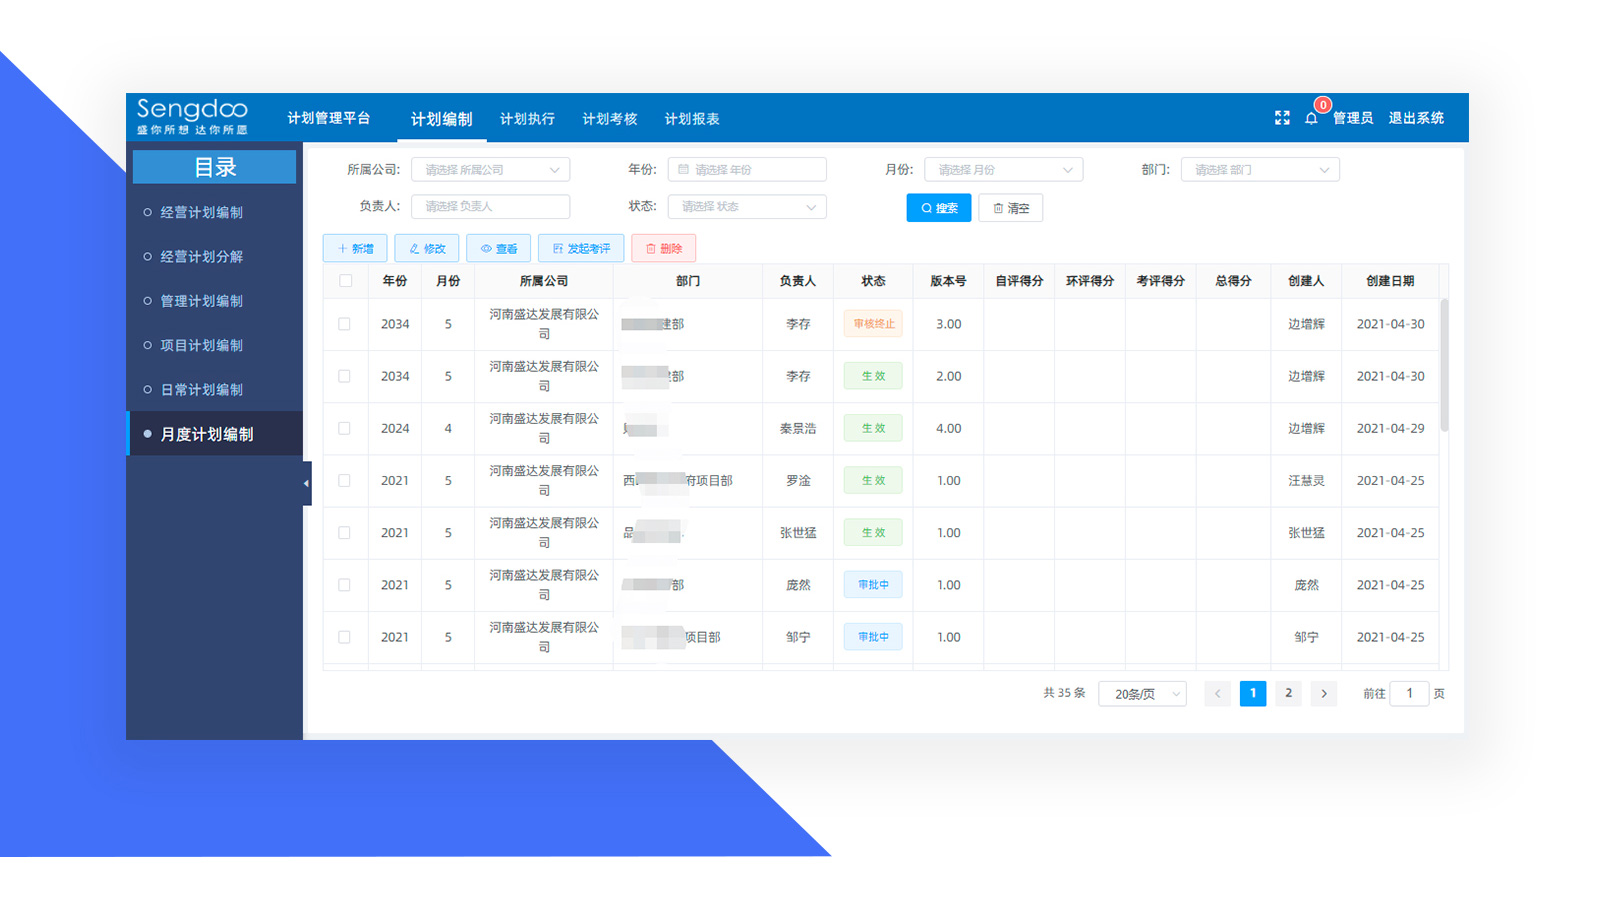
Task: Expand the 状态 filter dropdown
Action: (747, 207)
